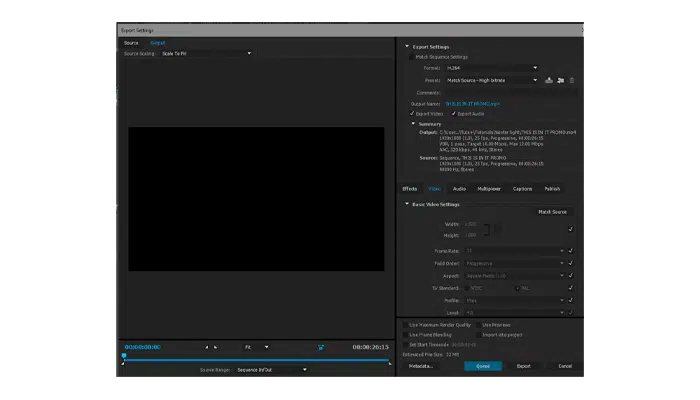
Task: Uncheck match source for Field Order
Action: click(x=571, y=263)
